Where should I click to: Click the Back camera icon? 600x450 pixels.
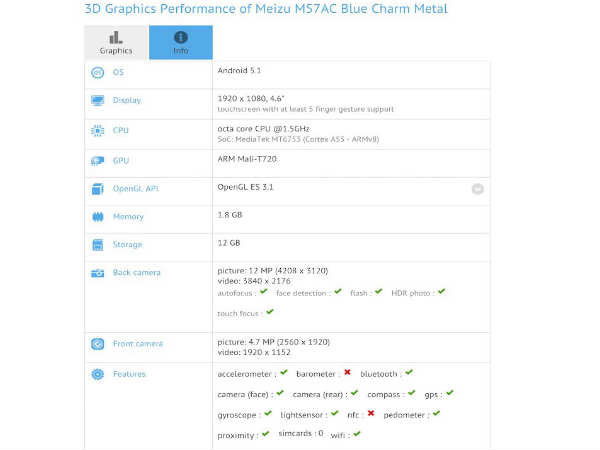point(98,273)
